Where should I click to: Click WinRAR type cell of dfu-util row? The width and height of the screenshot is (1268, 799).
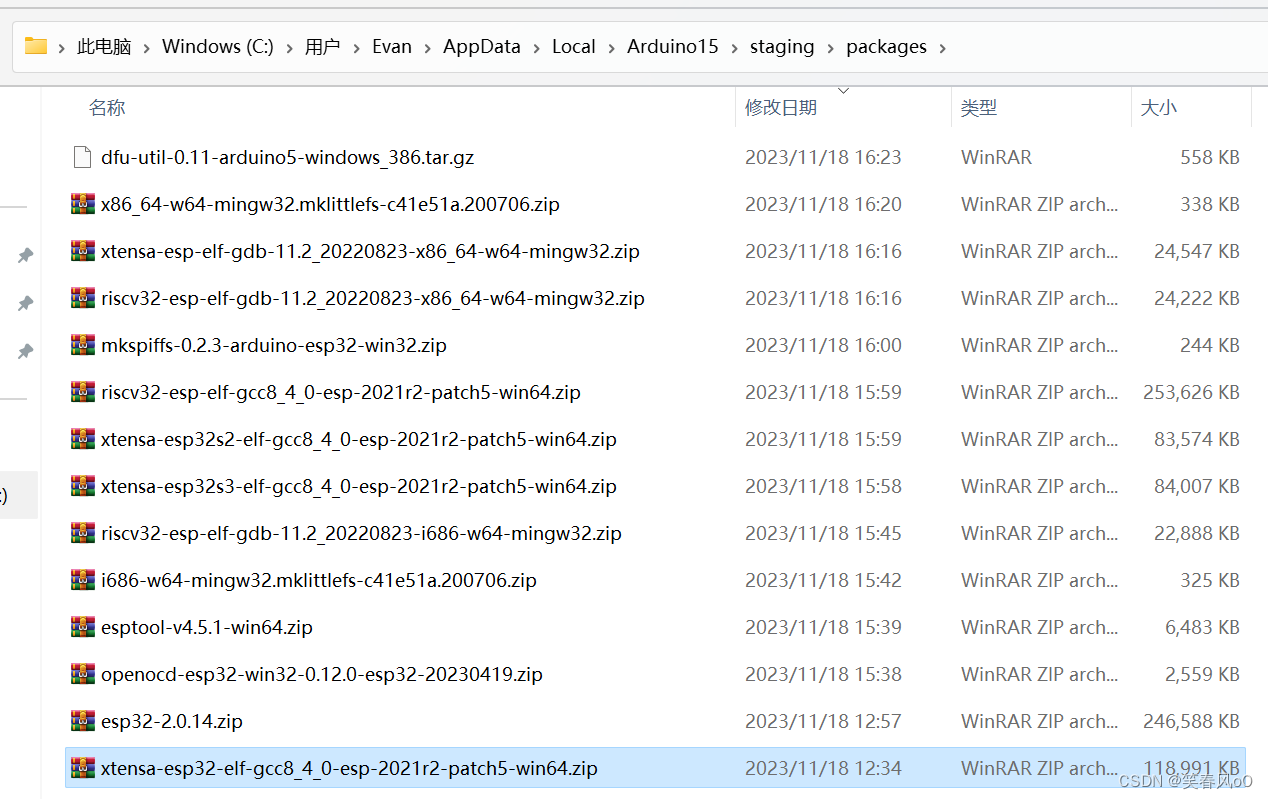(x=996, y=157)
